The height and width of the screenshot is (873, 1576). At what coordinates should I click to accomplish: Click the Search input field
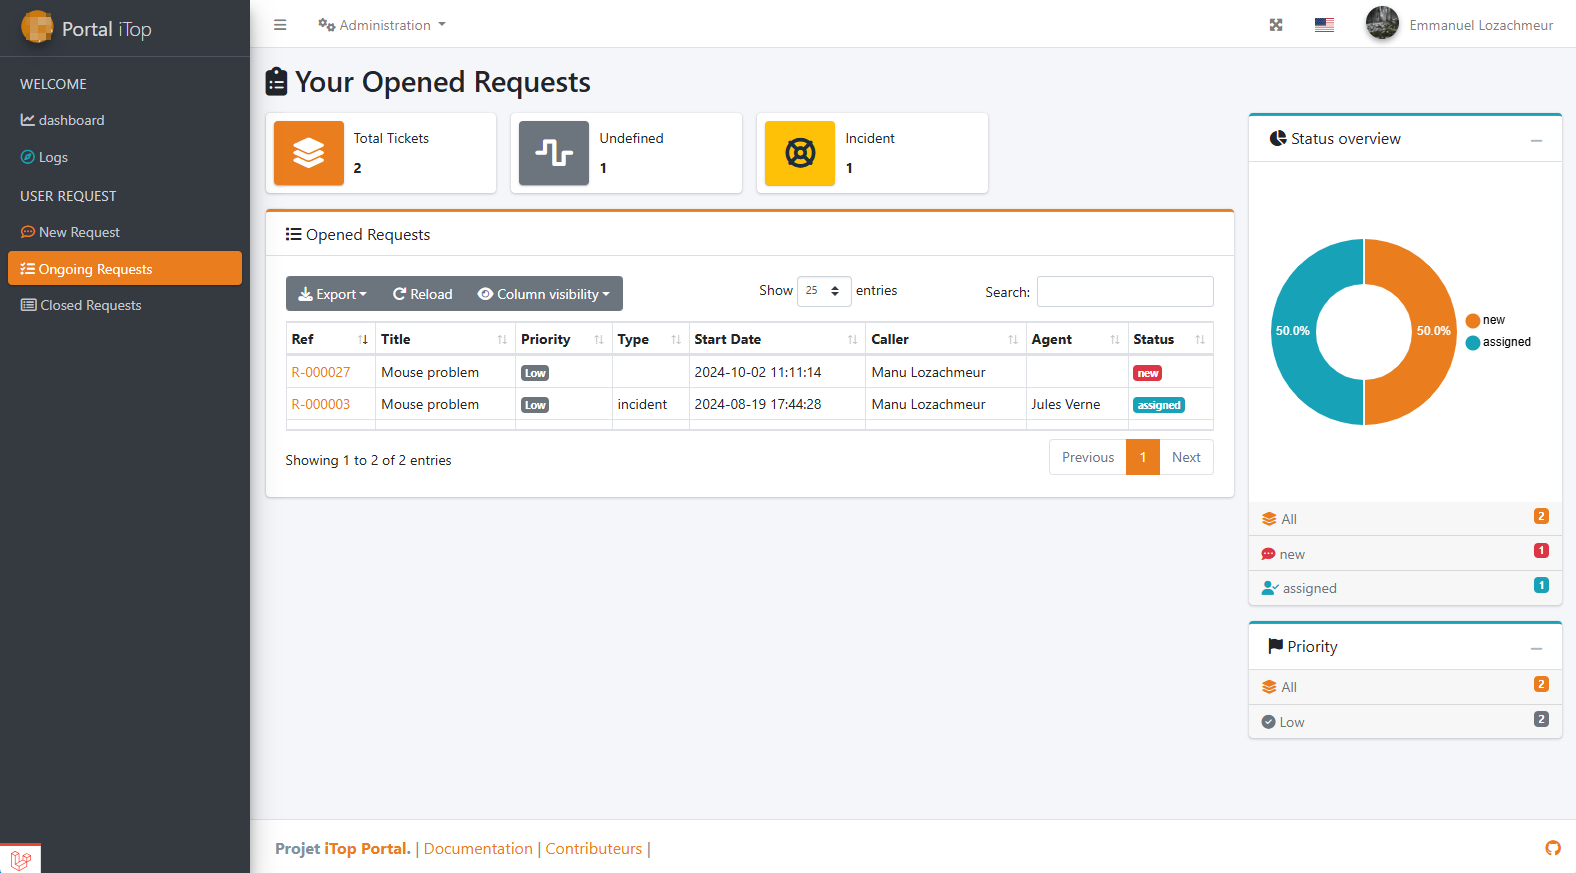tap(1125, 291)
